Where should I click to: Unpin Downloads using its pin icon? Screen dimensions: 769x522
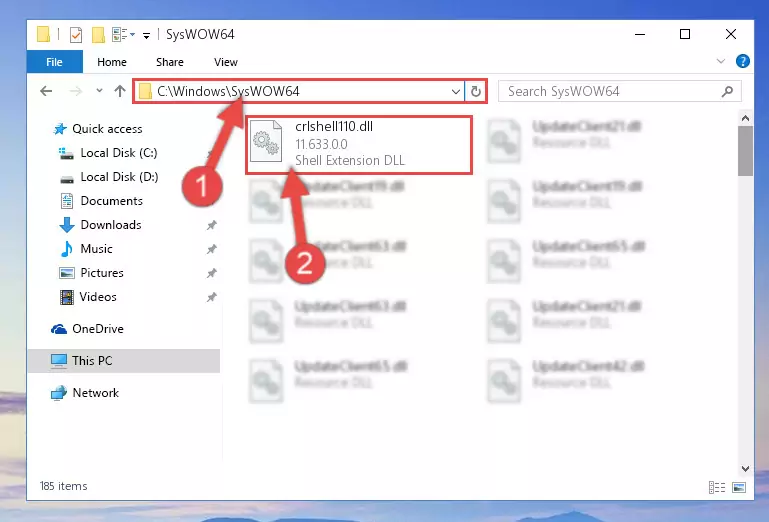(211, 225)
